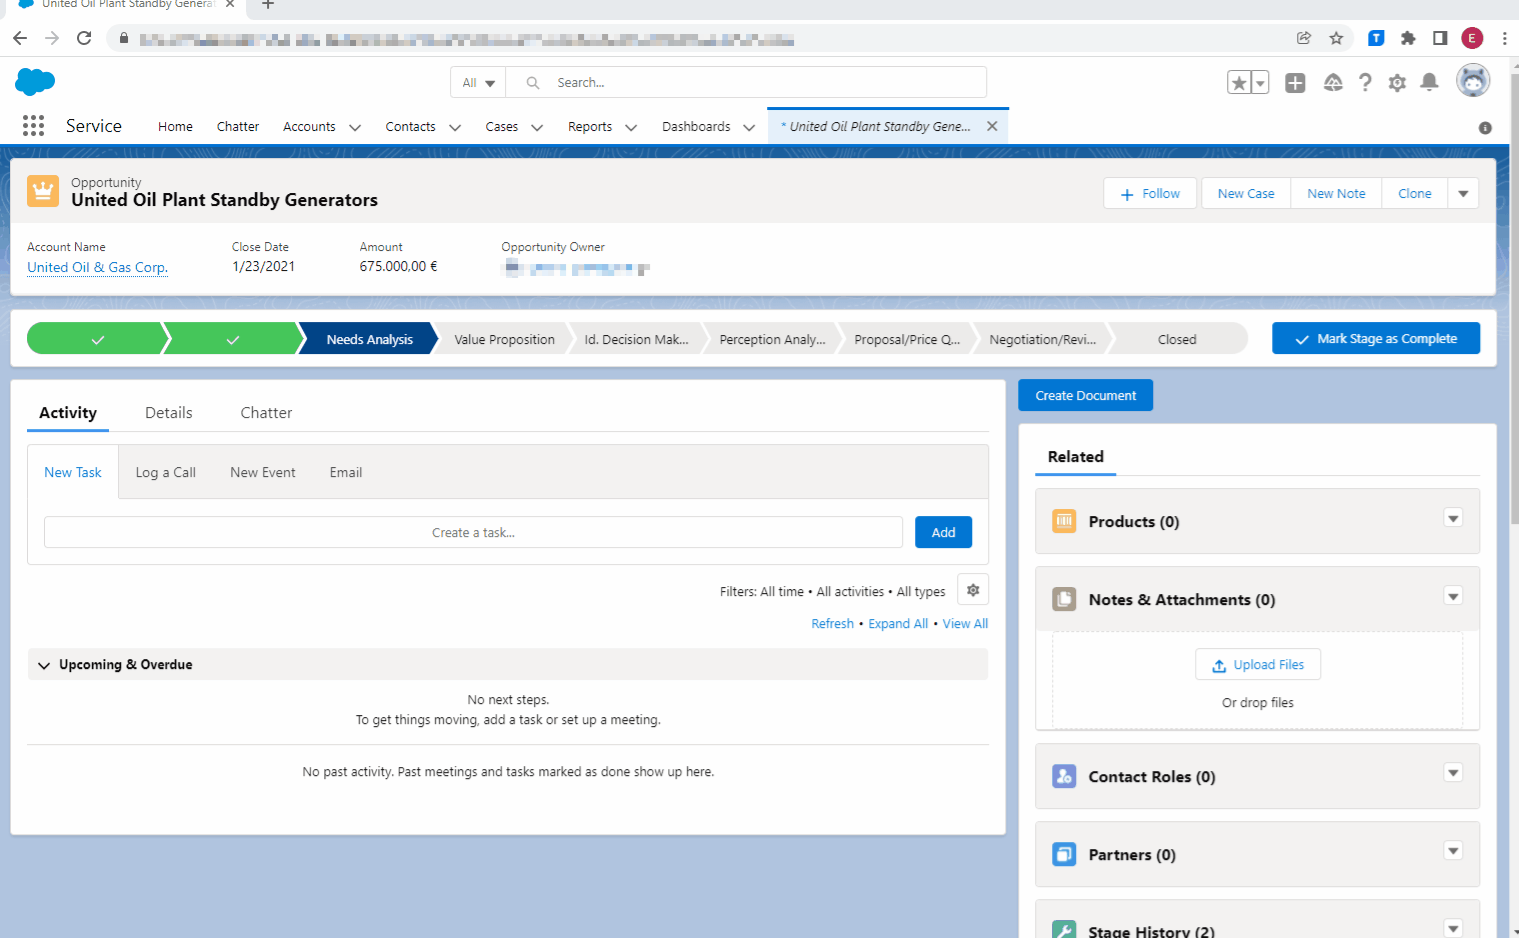Open the browser extensions puzzle icon
This screenshot has width=1519, height=938.
1408,38
